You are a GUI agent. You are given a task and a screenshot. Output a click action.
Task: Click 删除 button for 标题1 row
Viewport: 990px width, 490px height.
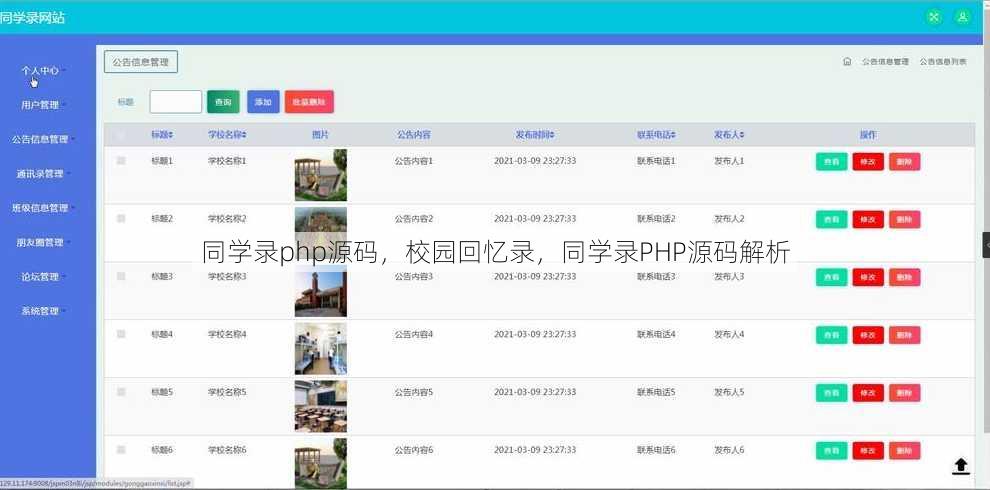pos(905,162)
